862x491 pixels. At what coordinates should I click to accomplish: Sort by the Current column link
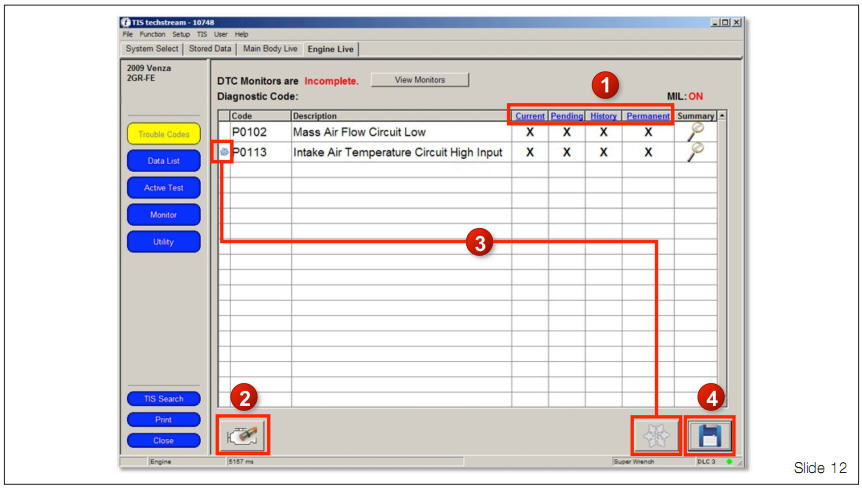(530, 116)
